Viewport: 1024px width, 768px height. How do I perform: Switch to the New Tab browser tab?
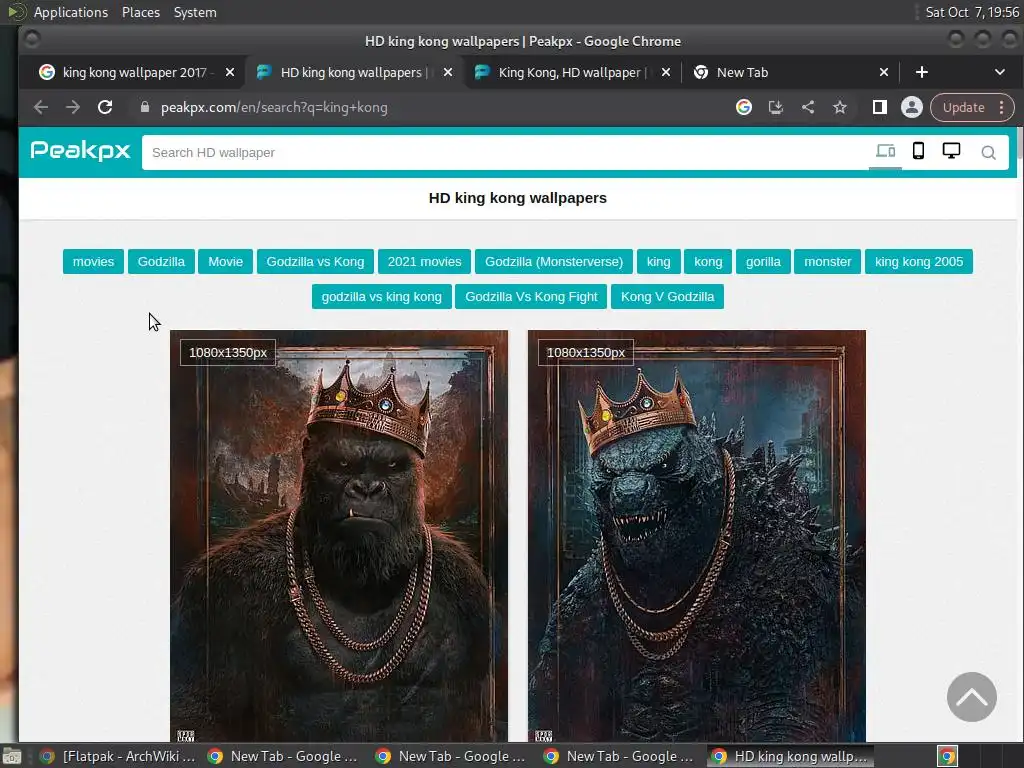point(742,72)
